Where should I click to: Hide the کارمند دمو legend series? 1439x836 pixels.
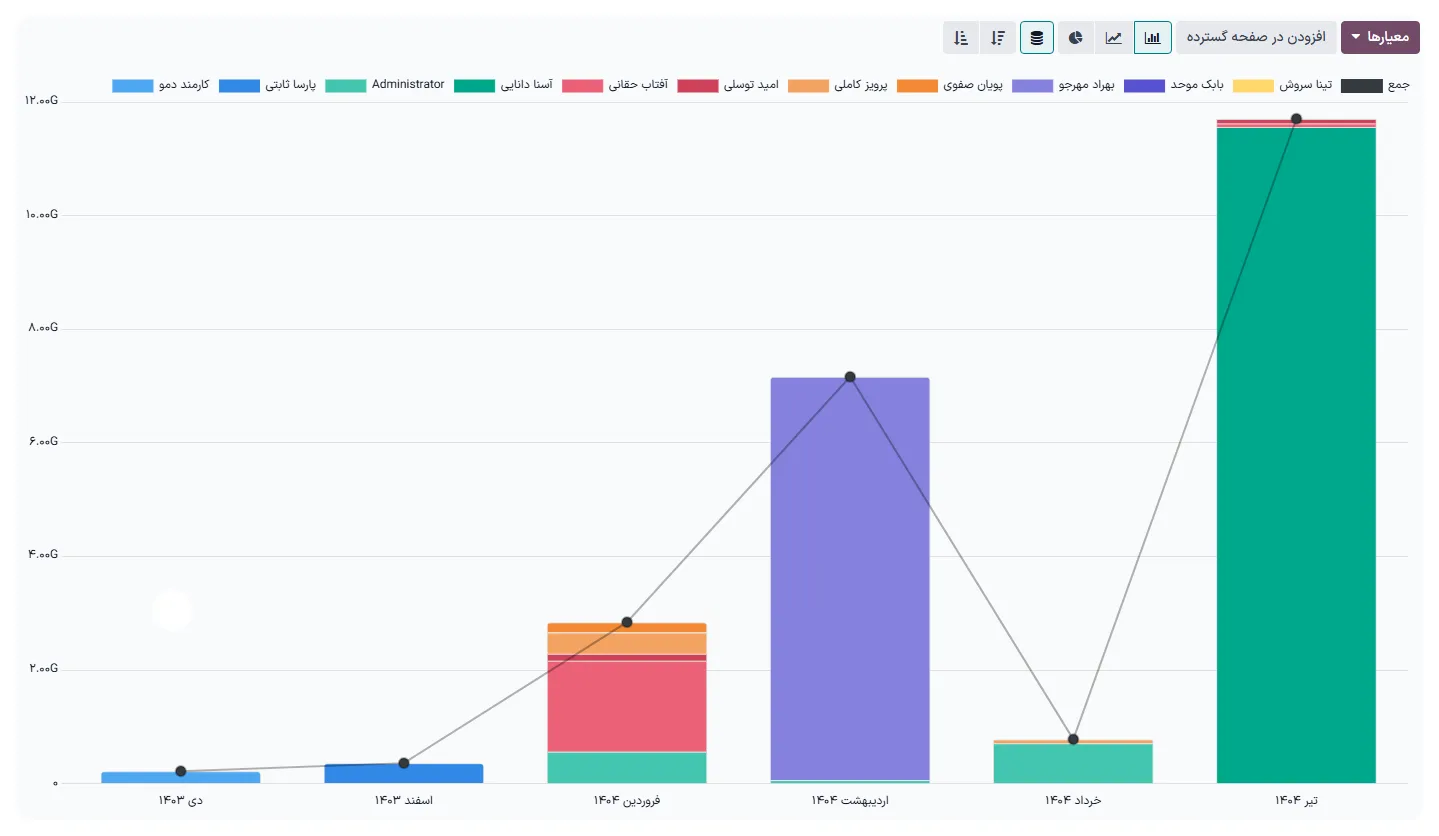click(x=182, y=85)
